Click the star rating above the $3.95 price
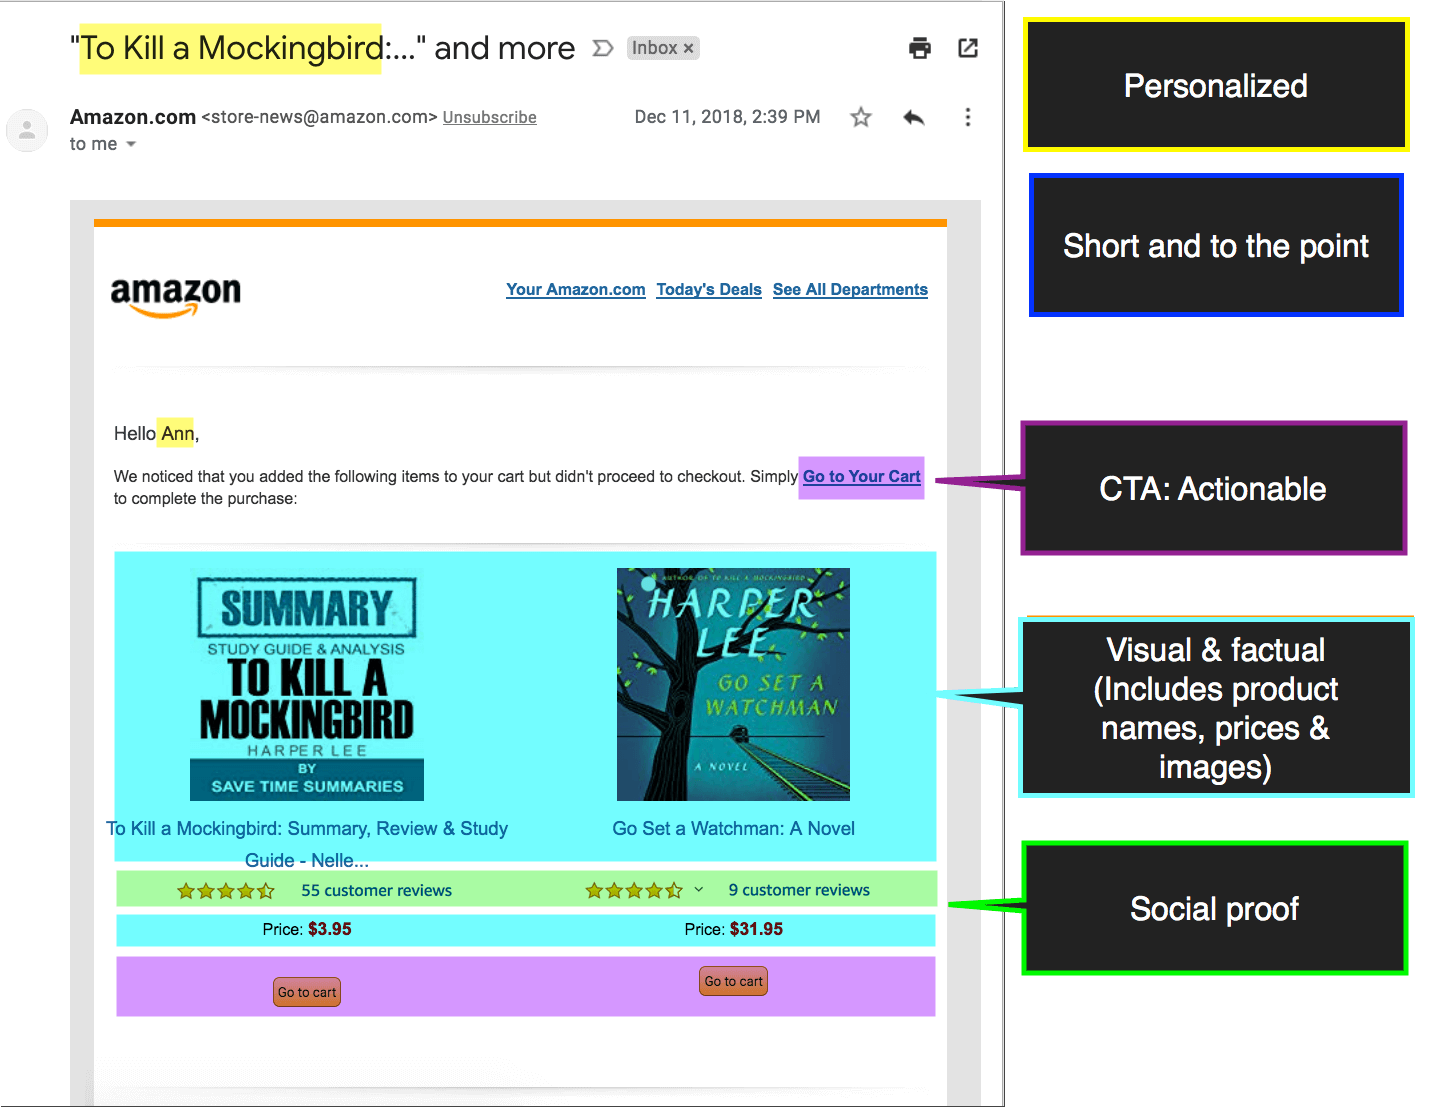 tap(226, 891)
